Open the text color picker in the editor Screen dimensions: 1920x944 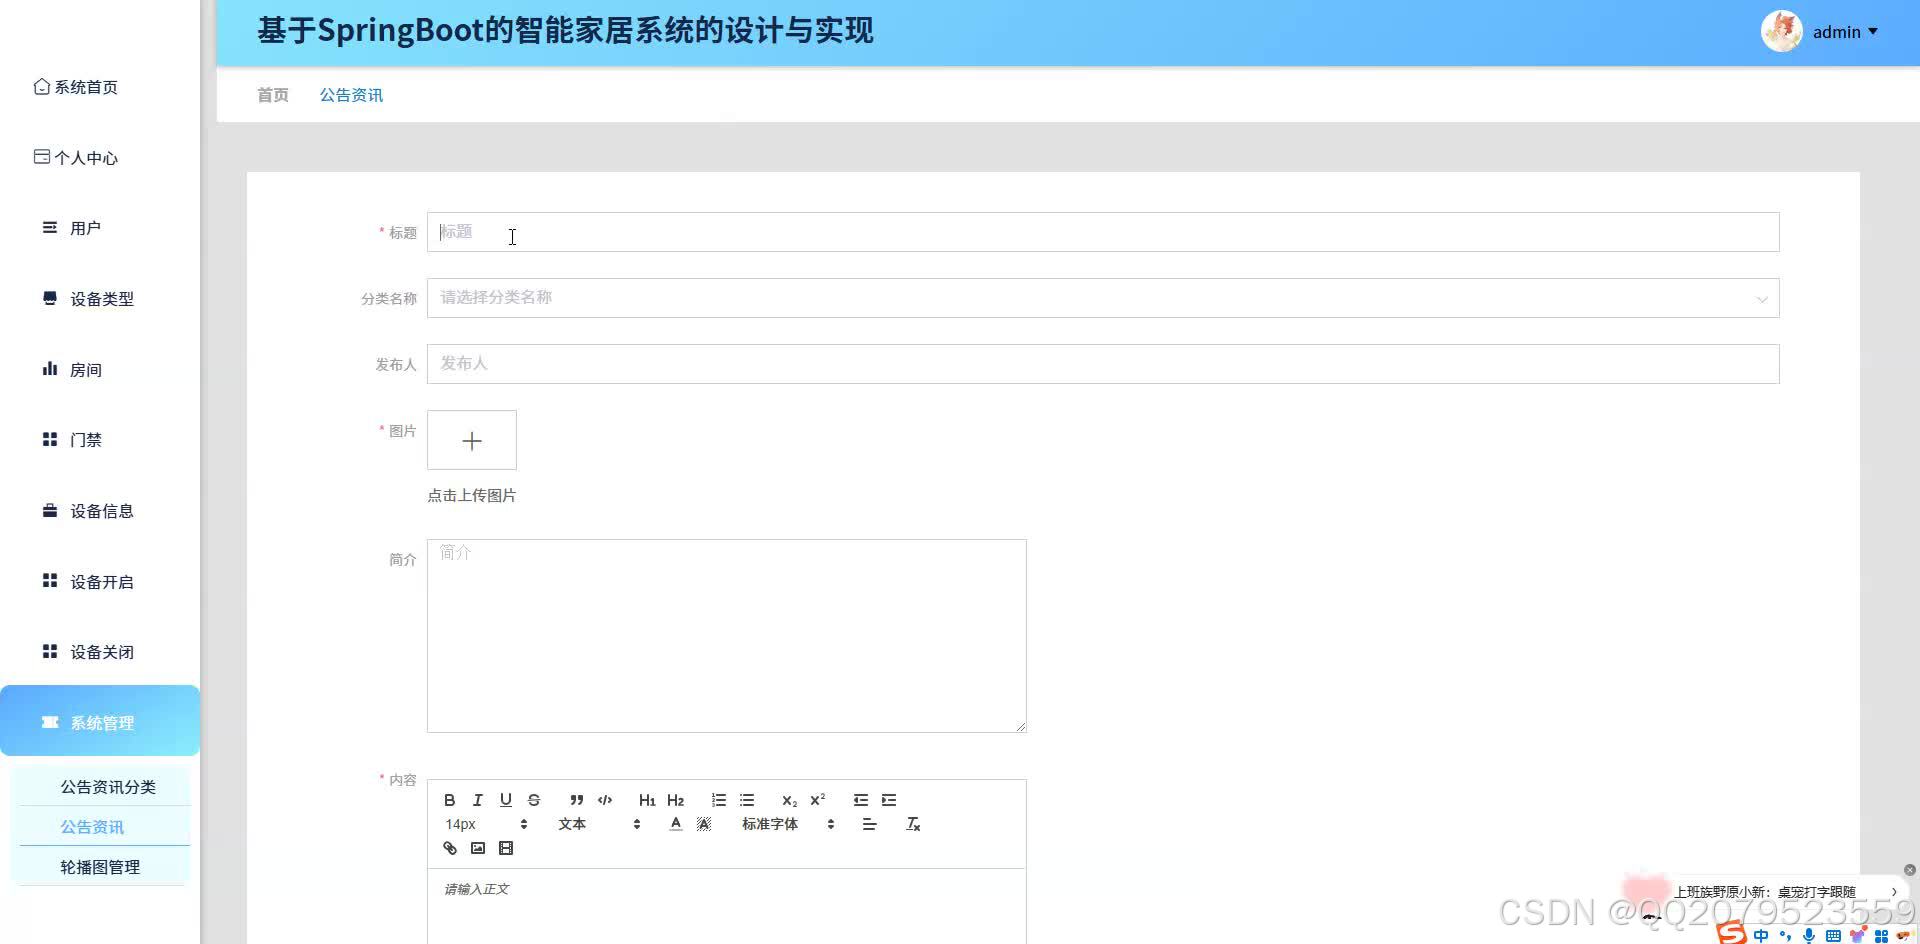point(676,823)
